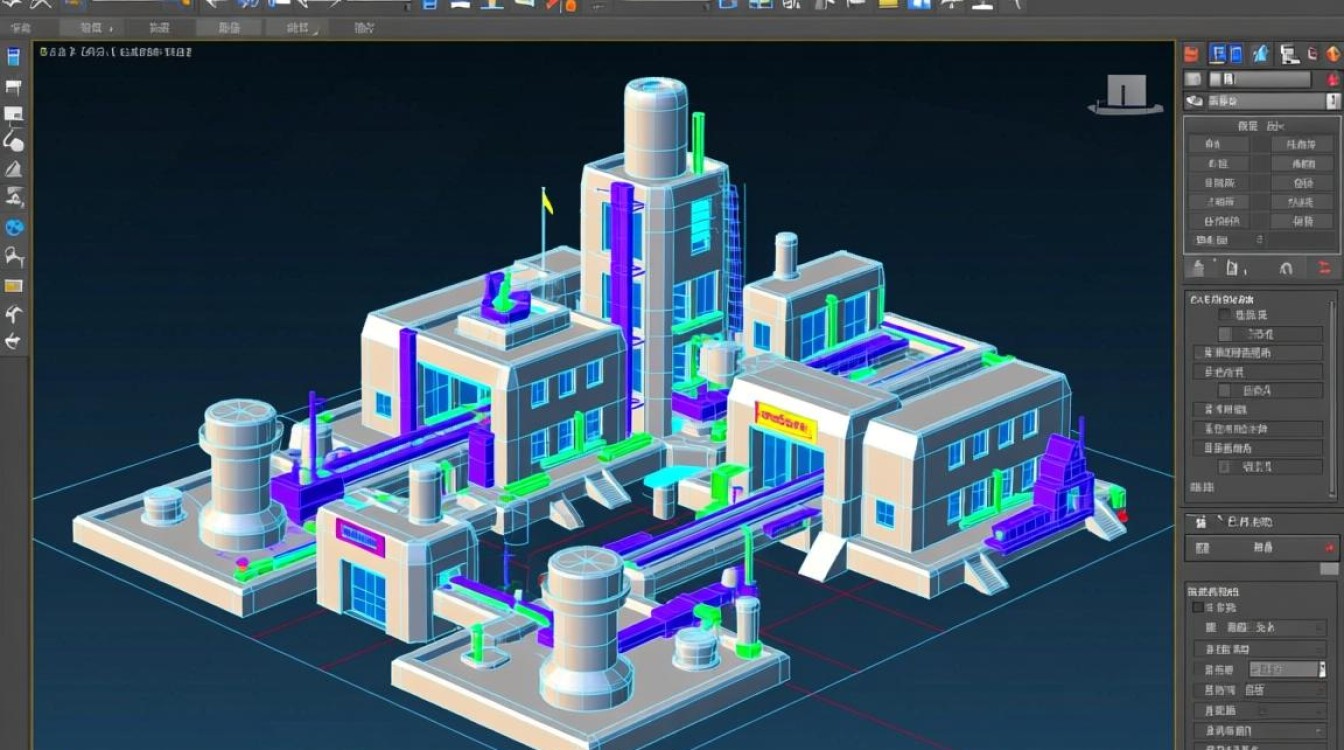Select the yellow rectangle icon in left toolbar
Viewport: 1344px width, 750px height.
(13, 286)
